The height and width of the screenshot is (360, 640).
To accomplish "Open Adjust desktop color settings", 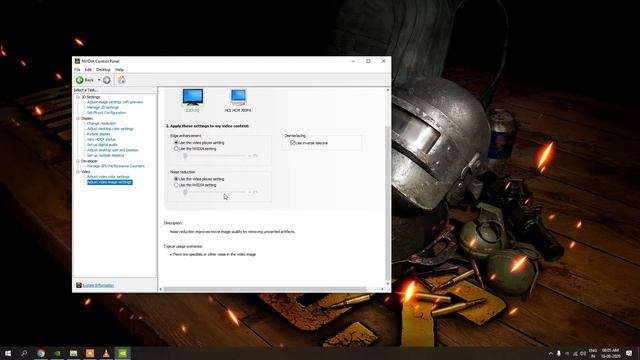I will pos(110,129).
